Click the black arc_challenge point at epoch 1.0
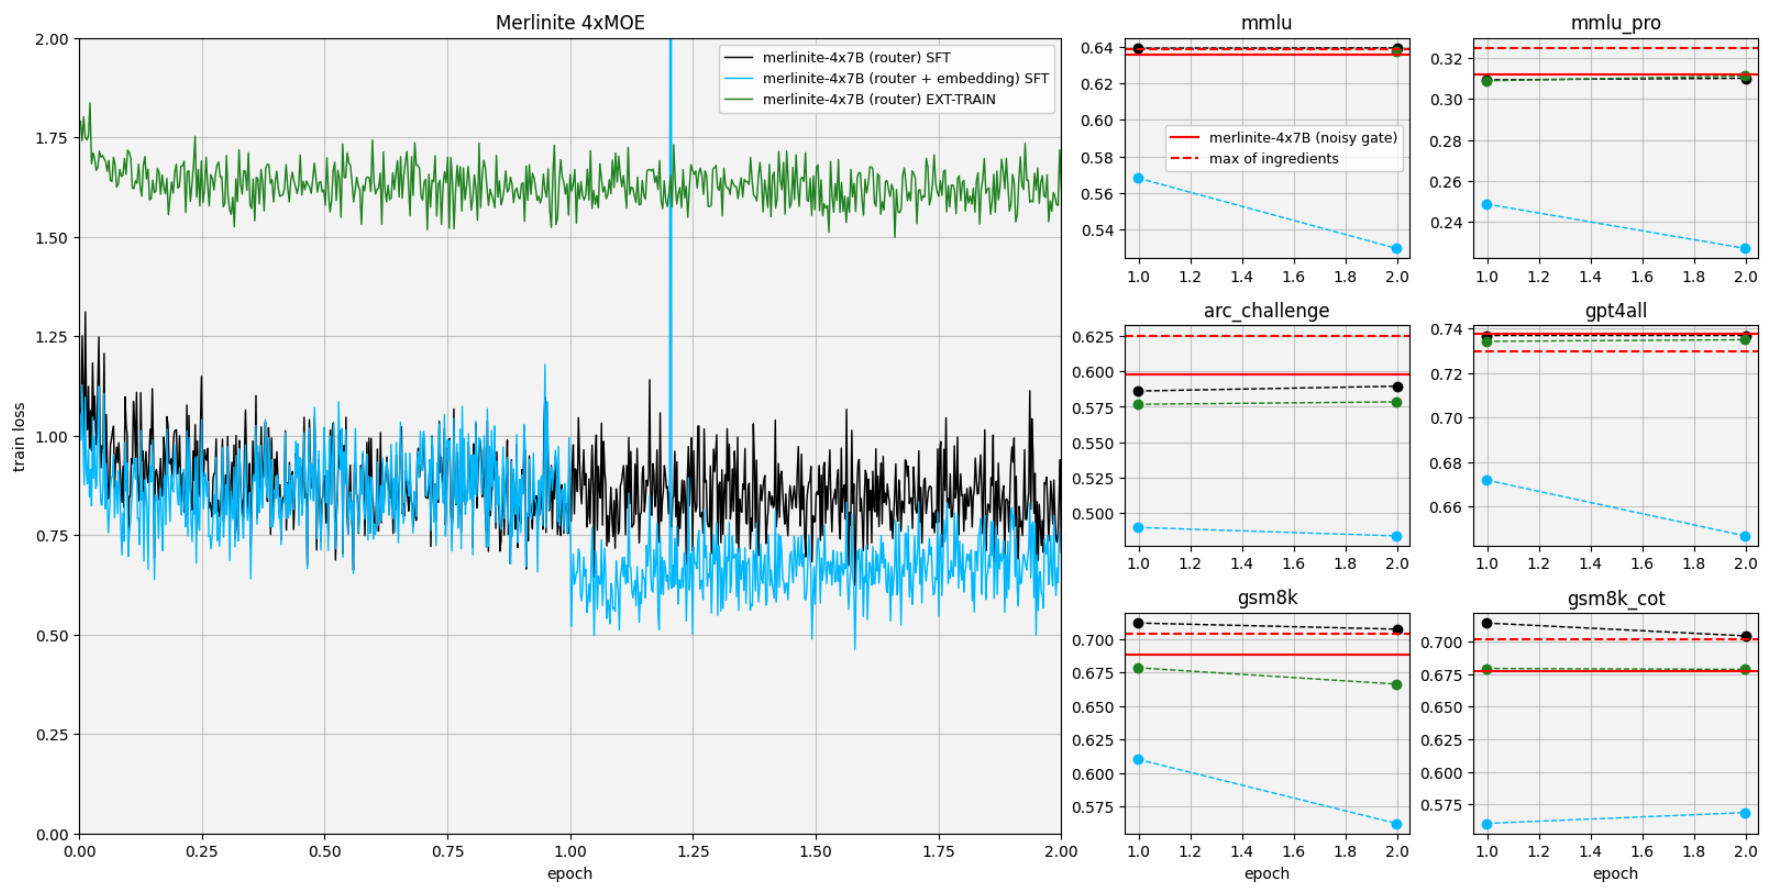 tap(1138, 391)
